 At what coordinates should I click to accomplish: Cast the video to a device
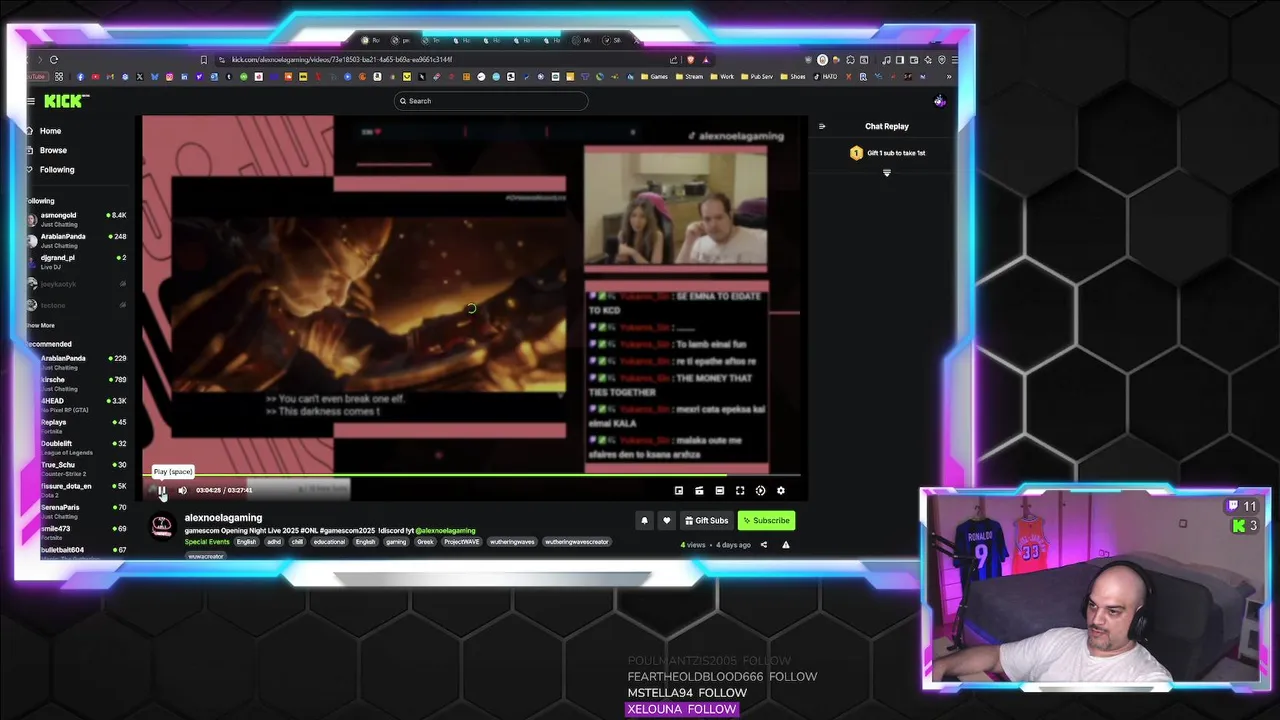(699, 490)
